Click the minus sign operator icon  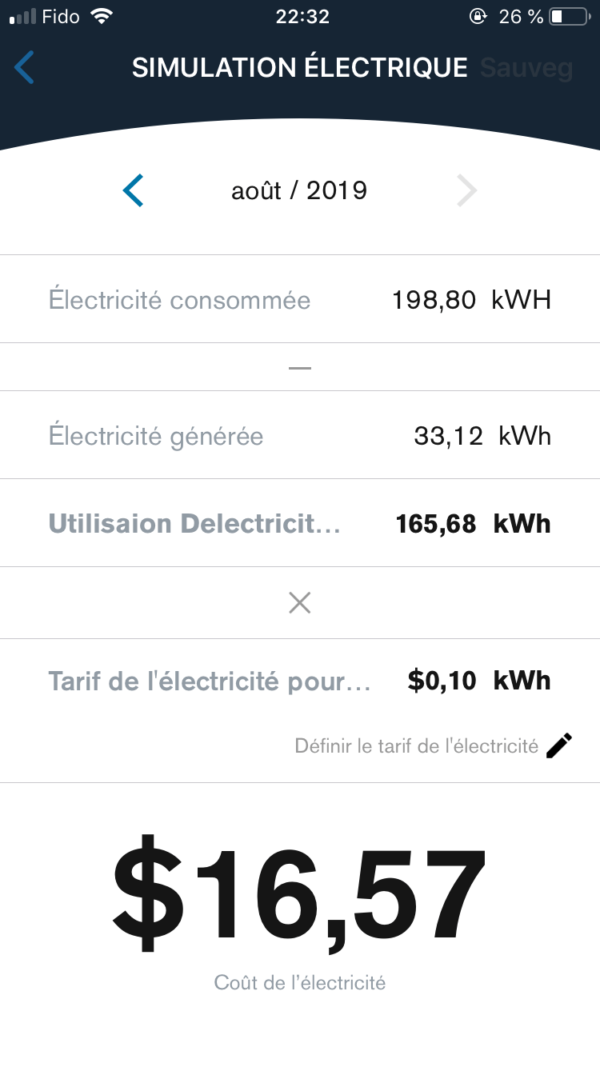point(300,368)
